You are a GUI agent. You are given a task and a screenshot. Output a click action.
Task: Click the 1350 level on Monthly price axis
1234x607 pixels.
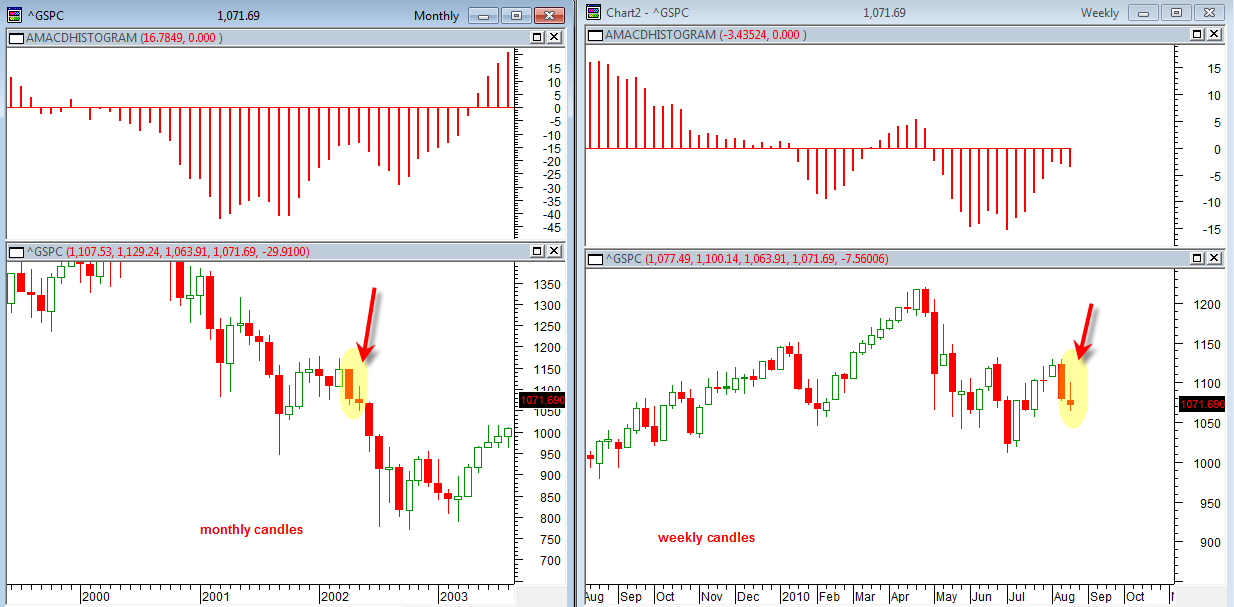tap(548, 285)
